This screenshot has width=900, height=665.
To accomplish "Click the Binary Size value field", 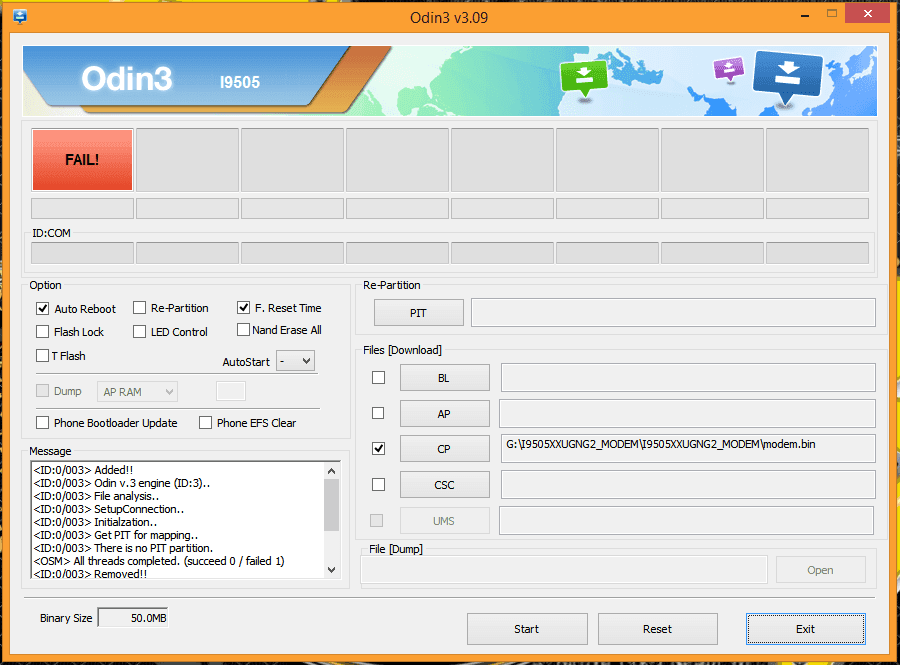I will [133, 618].
